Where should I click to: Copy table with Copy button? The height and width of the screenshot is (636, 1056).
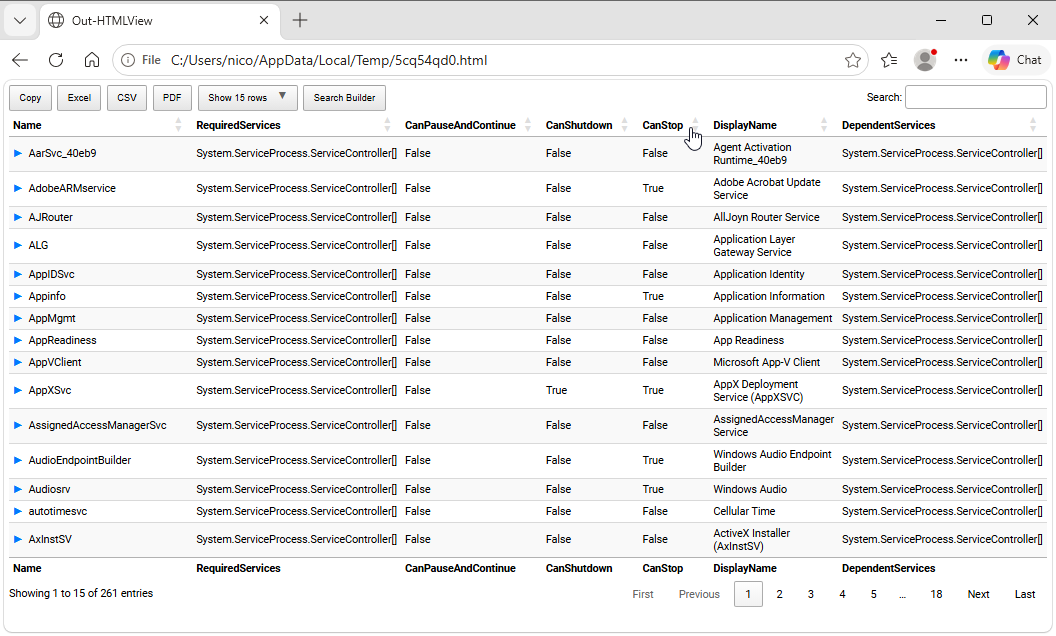pos(30,98)
